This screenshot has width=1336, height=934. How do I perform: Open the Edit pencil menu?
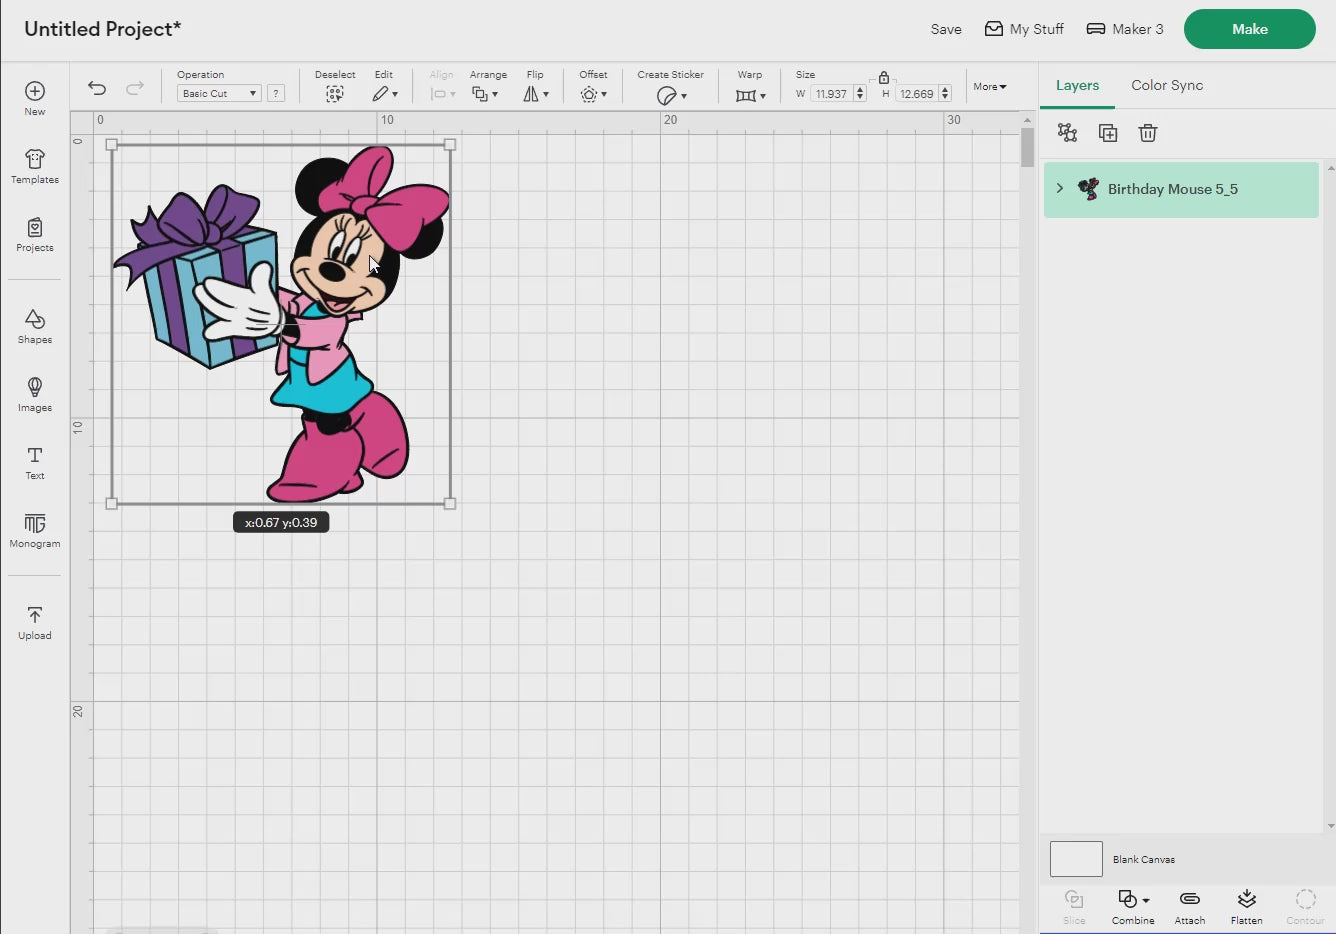pyautogui.click(x=385, y=94)
